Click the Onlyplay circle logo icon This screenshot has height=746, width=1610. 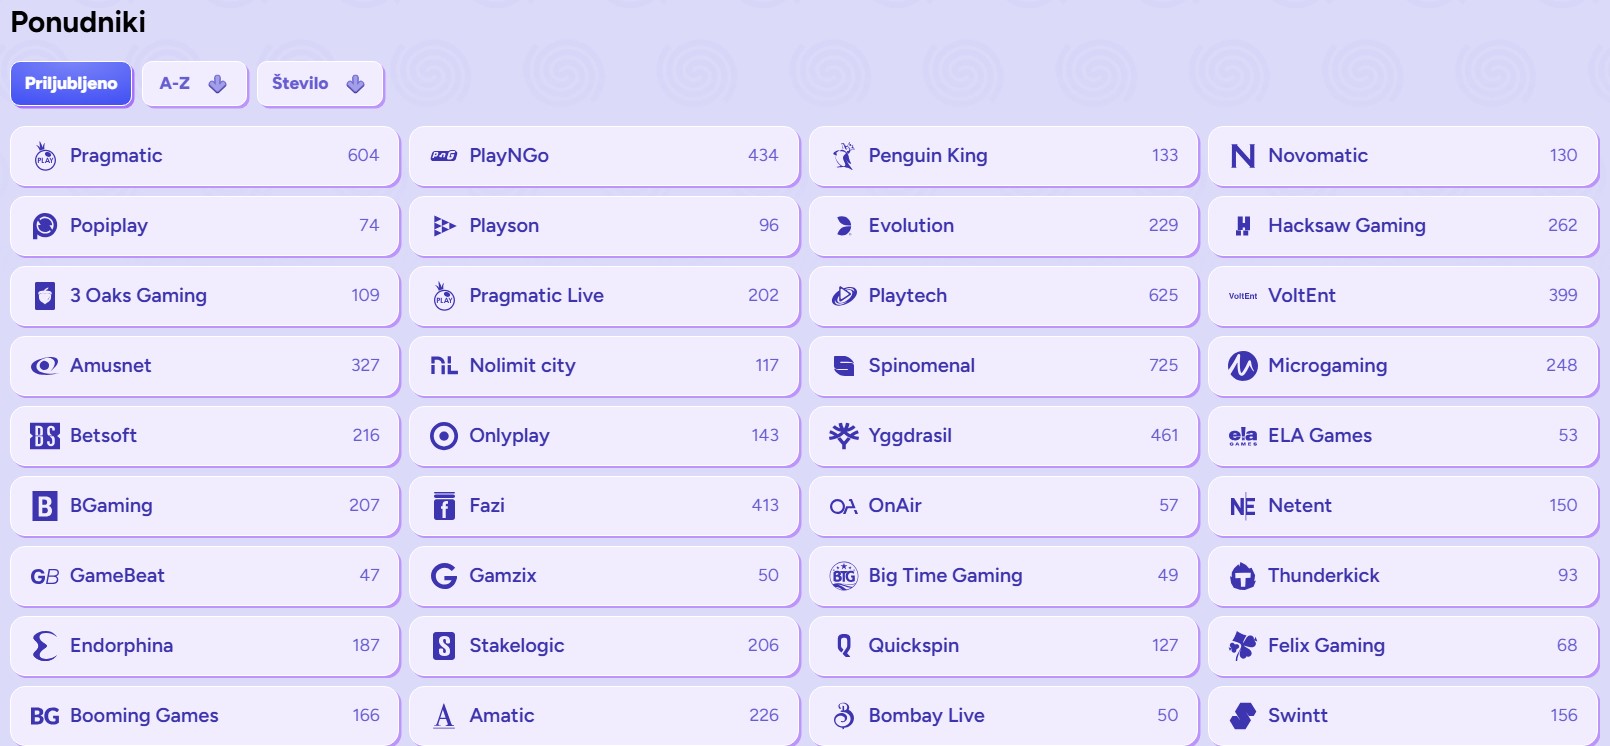point(444,436)
